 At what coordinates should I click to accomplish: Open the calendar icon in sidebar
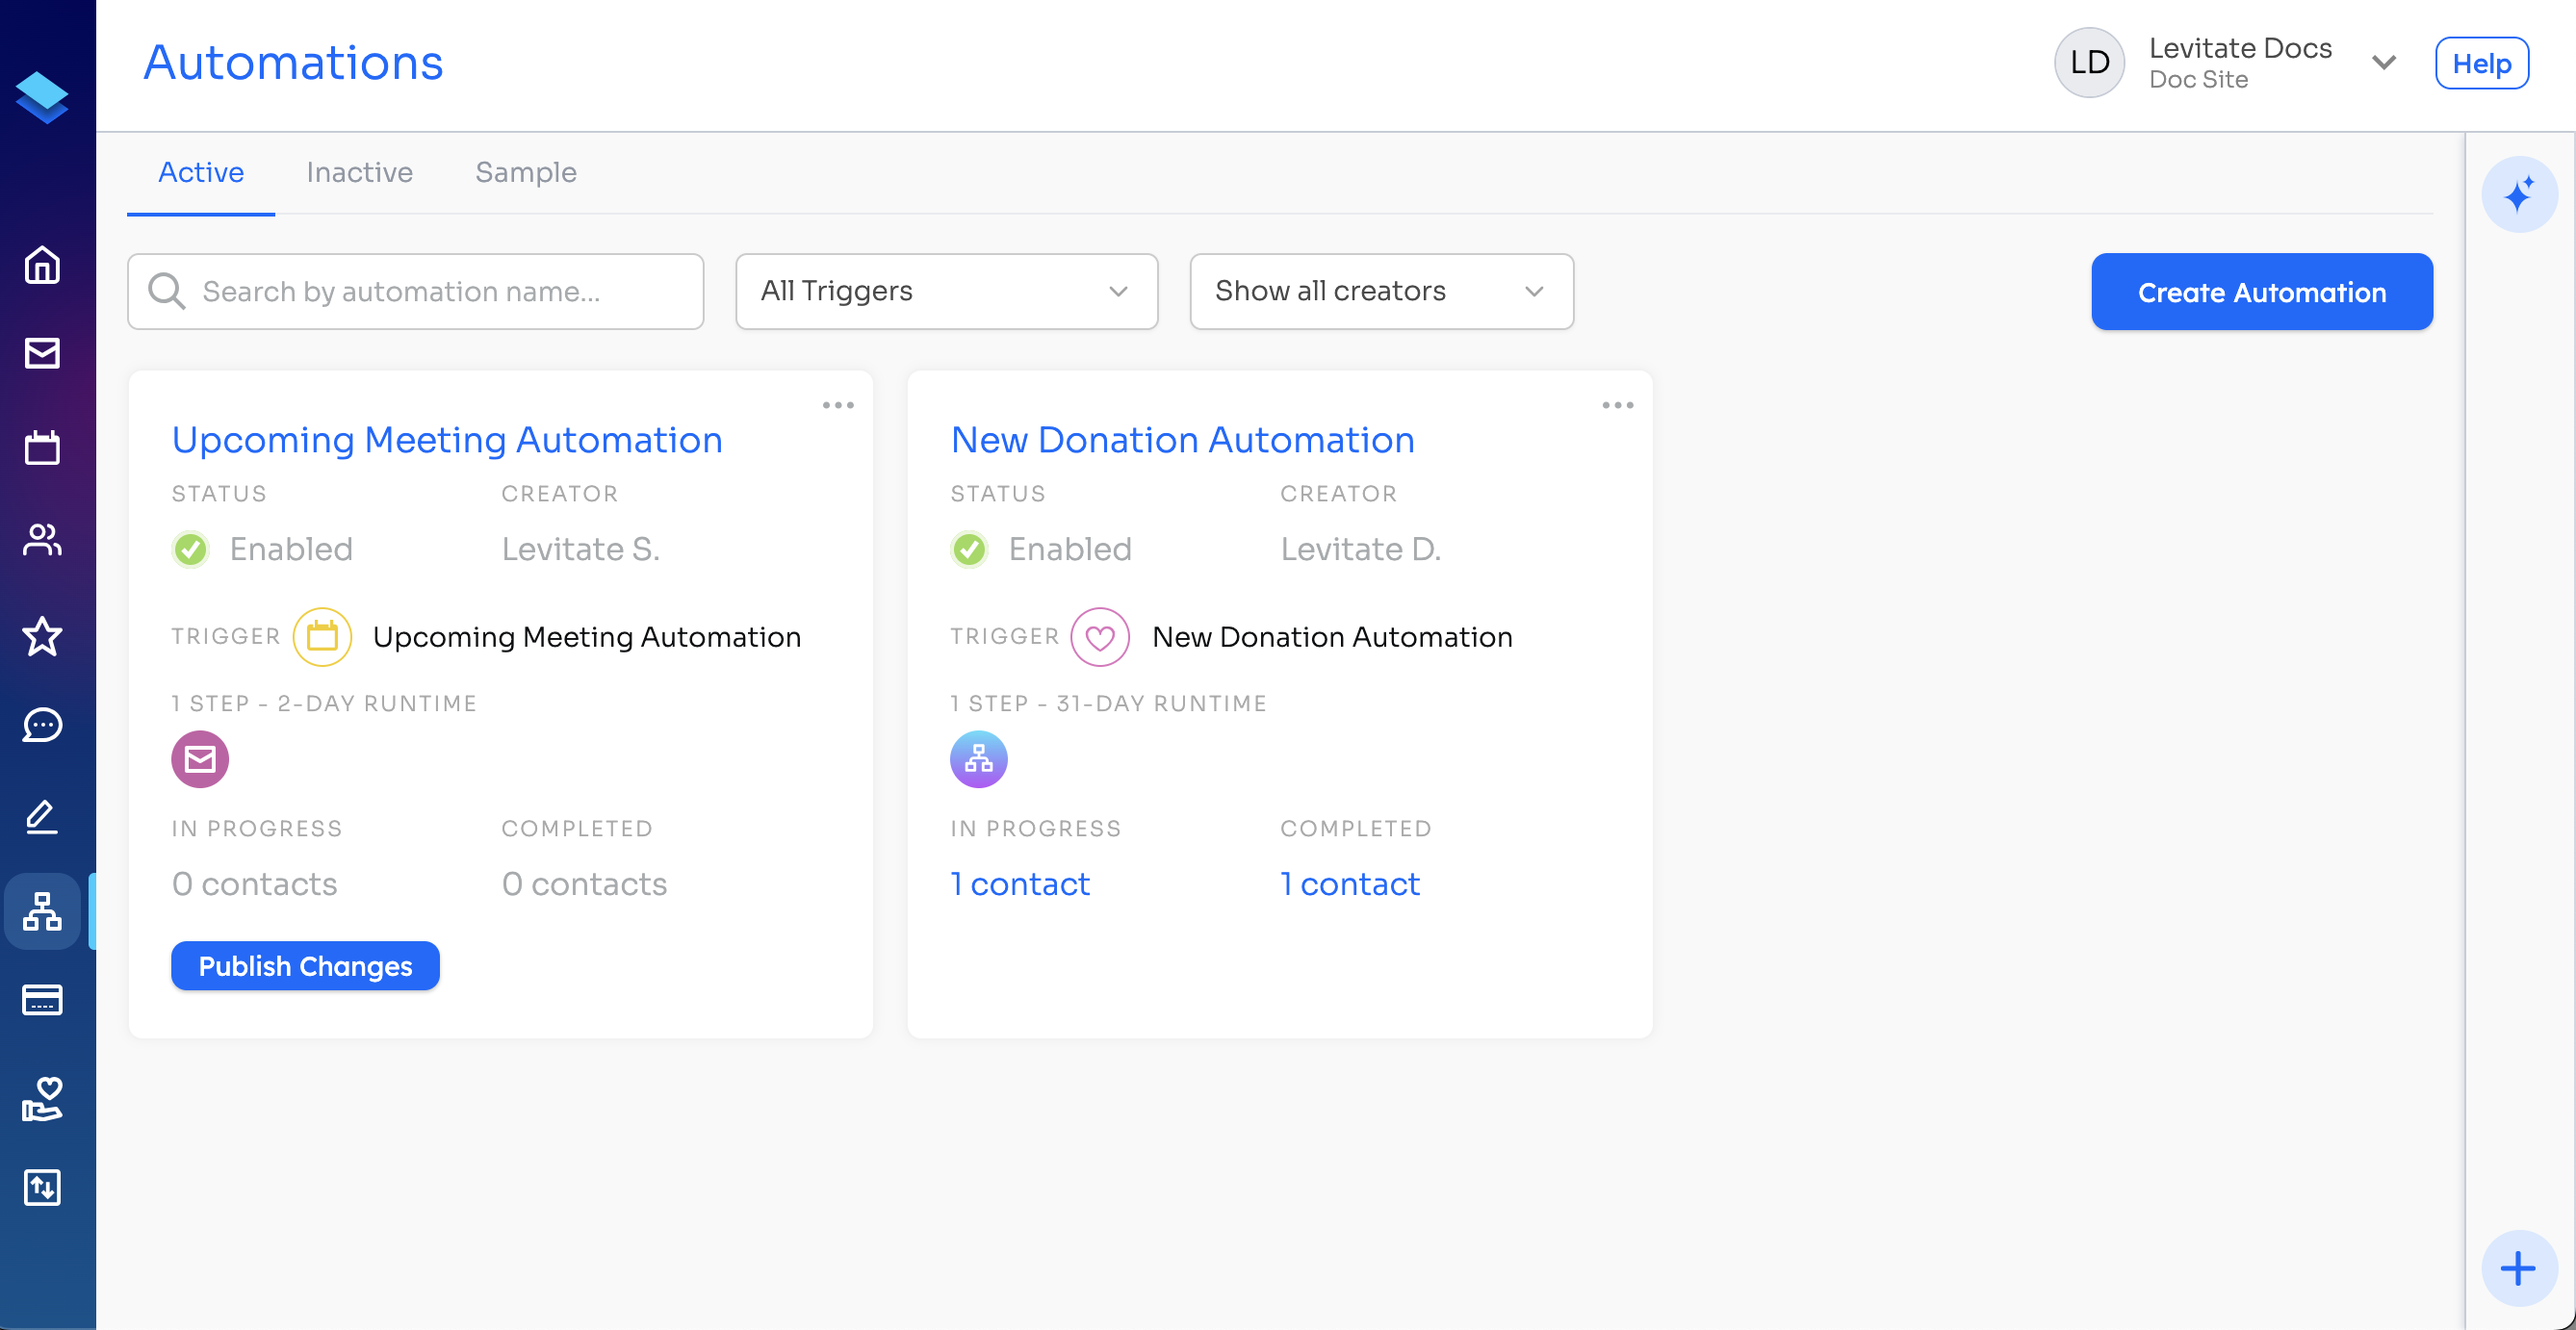click(42, 447)
